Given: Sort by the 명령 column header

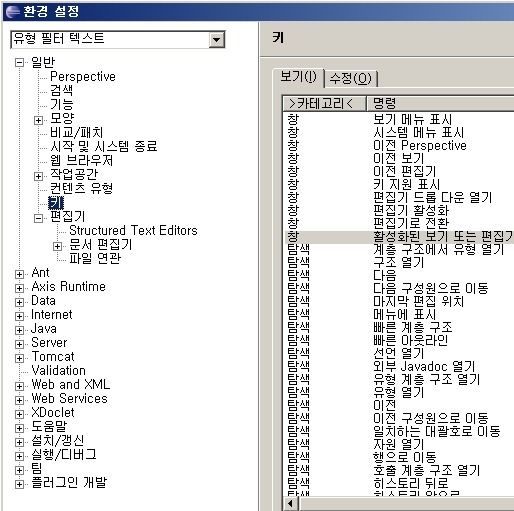Looking at the screenshot, I should [440, 103].
